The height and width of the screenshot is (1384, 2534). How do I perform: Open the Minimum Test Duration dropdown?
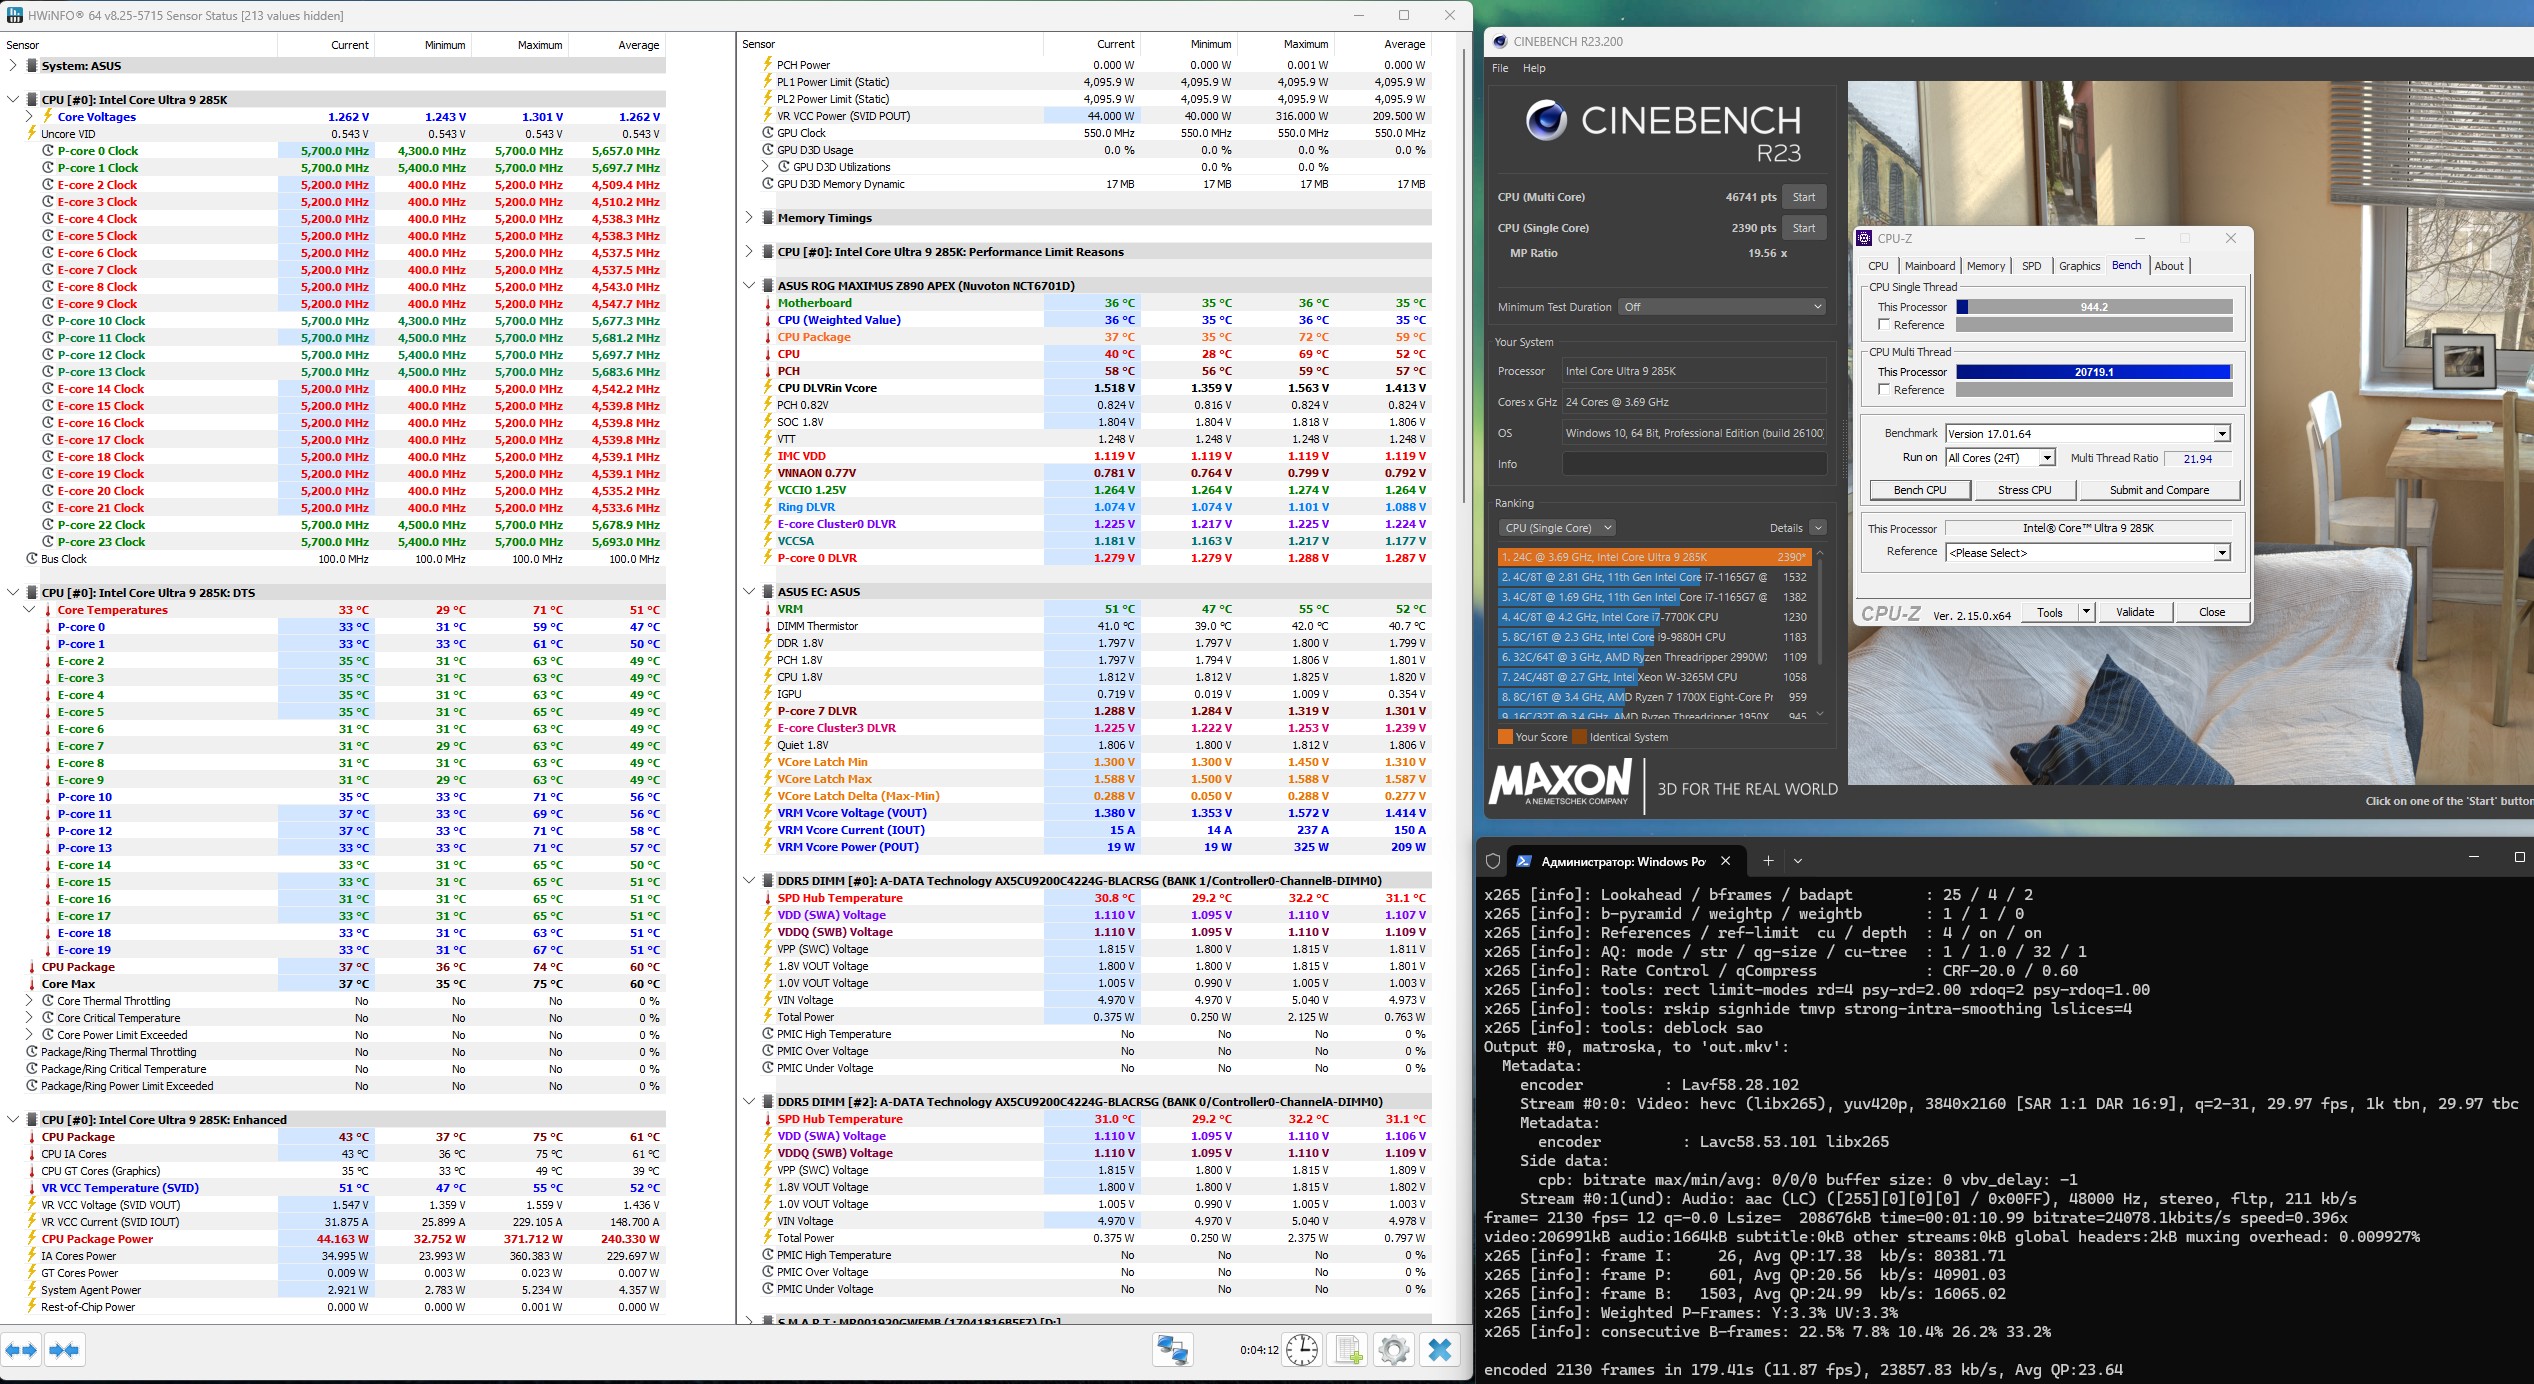(1722, 307)
